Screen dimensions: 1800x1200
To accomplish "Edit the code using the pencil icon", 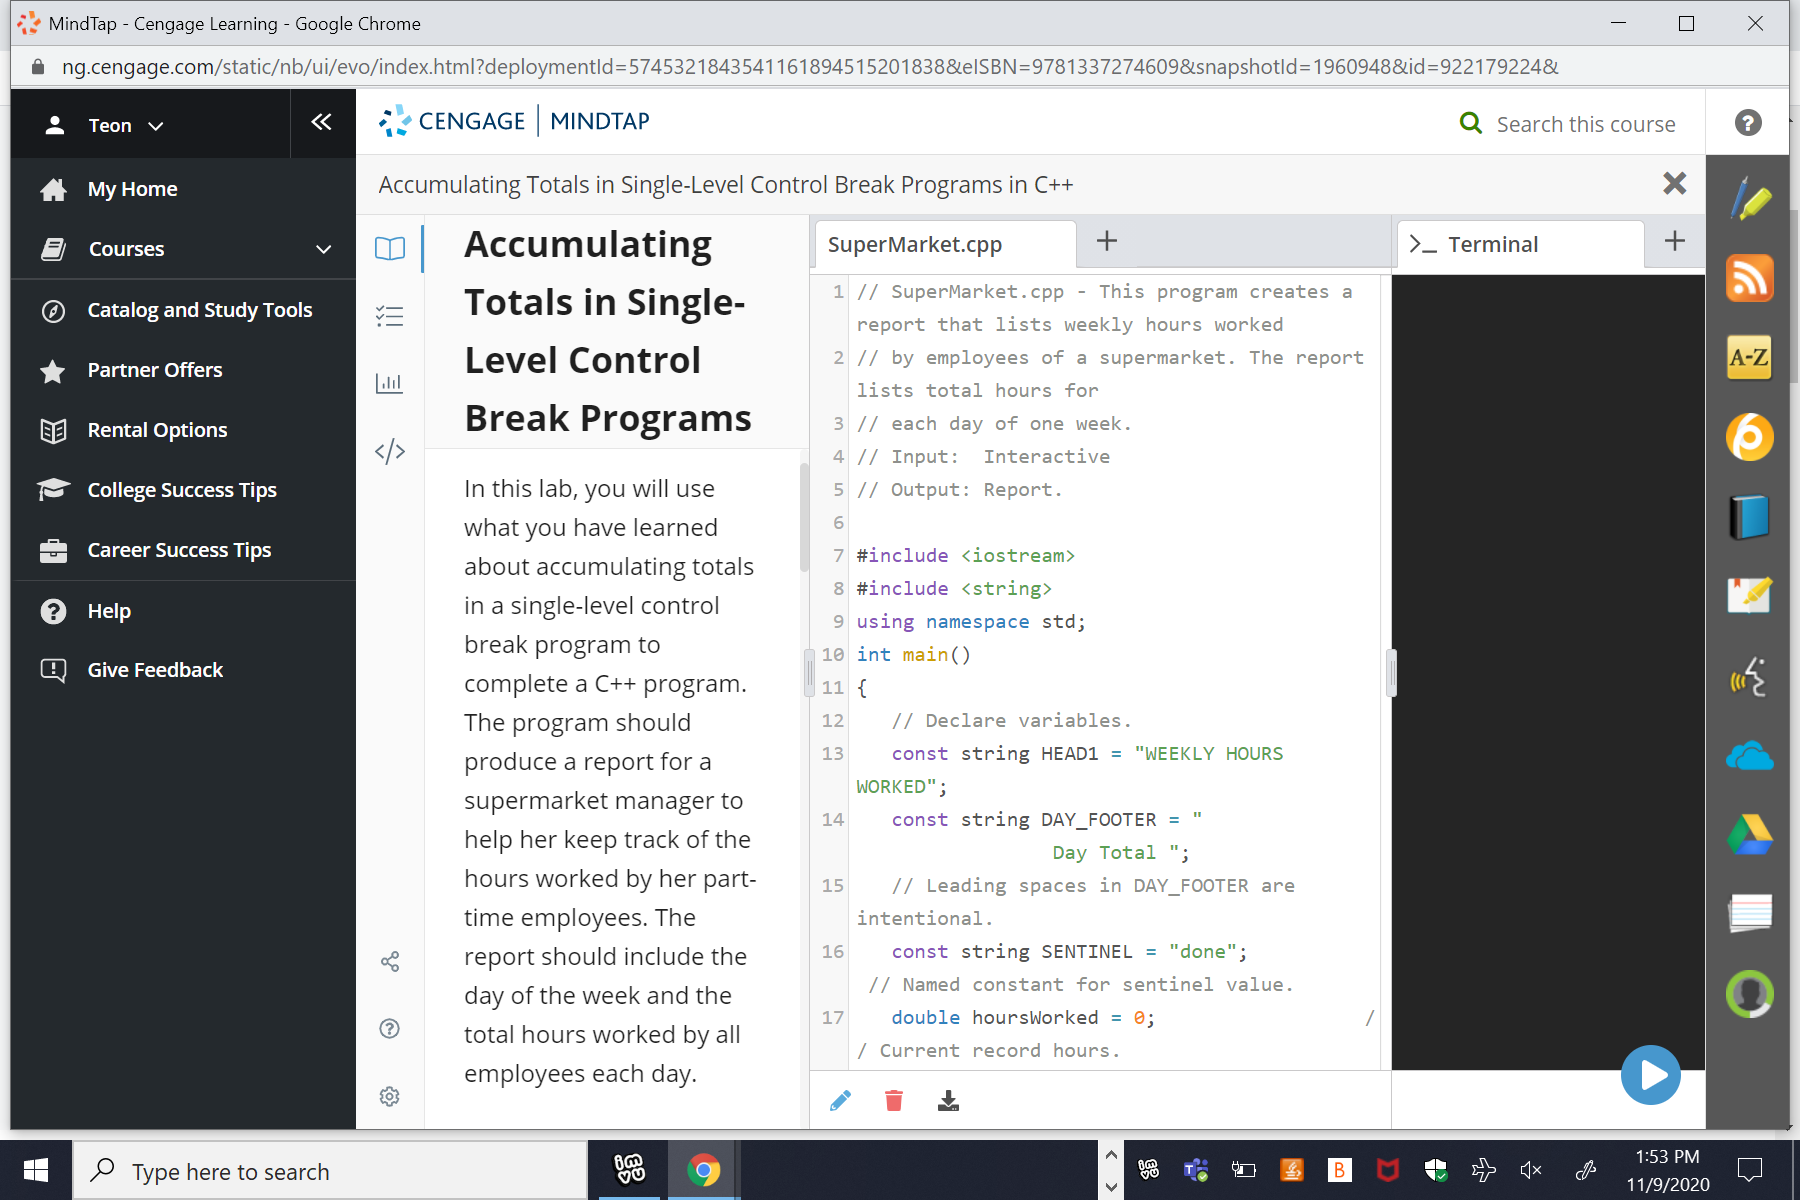I will pyautogui.click(x=840, y=1099).
